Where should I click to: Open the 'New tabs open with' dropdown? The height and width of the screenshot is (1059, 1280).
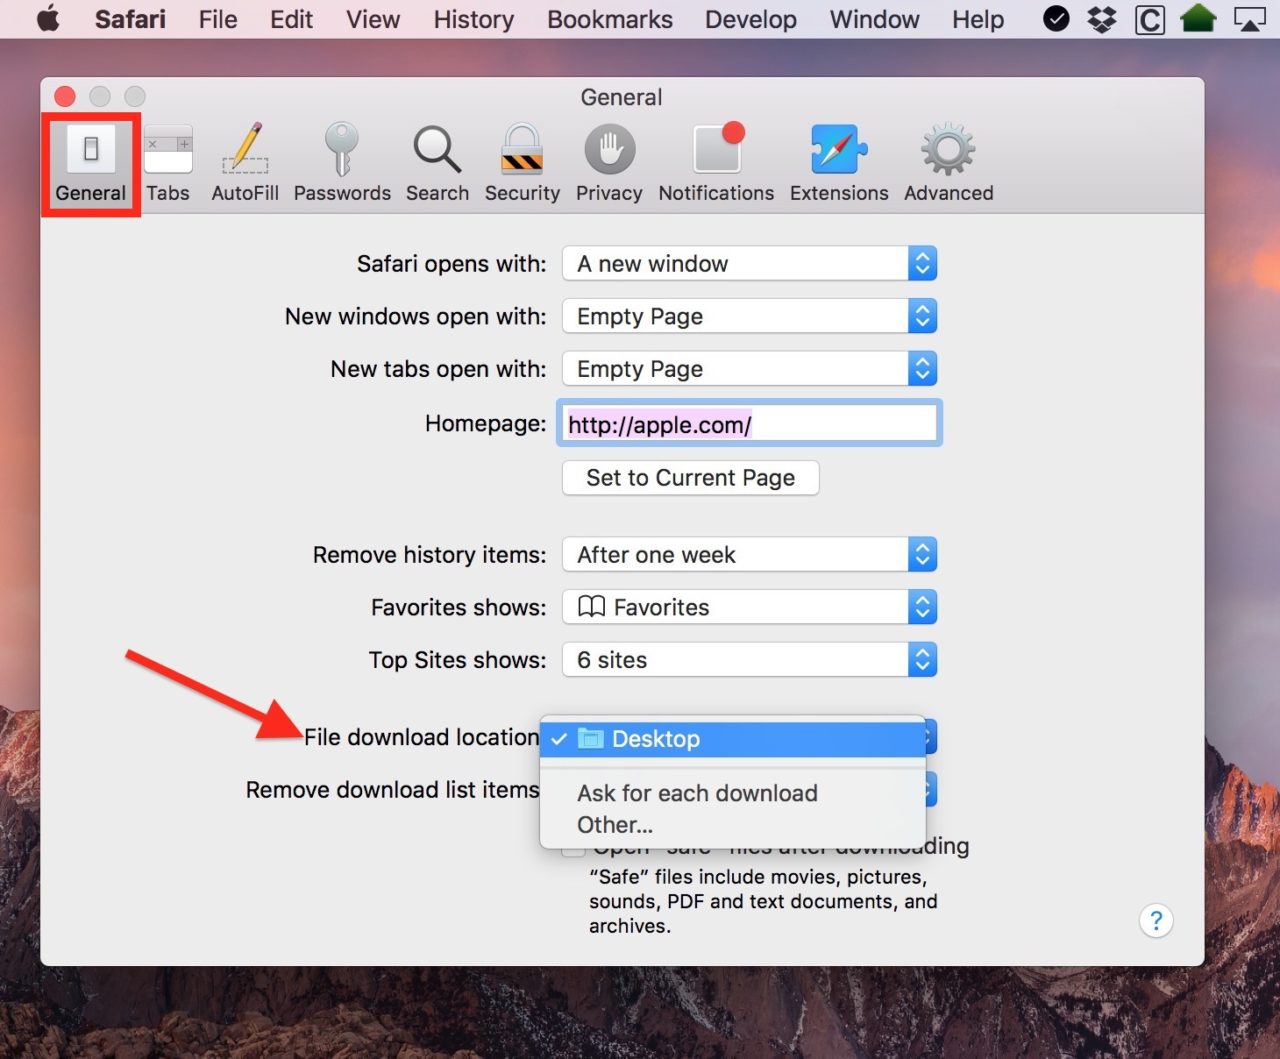click(x=749, y=369)
